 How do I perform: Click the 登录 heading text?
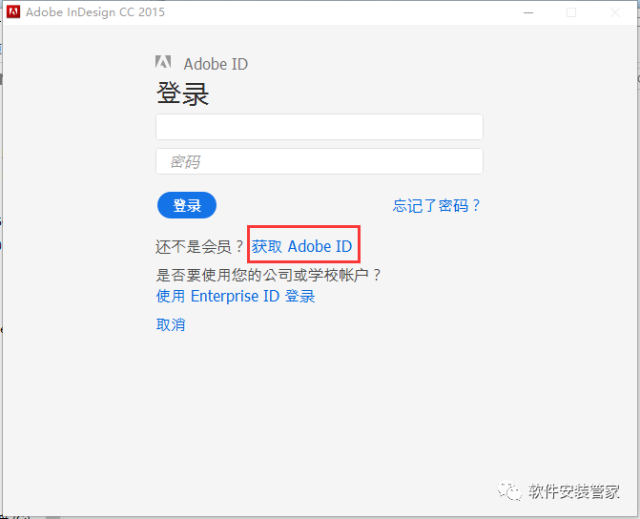pyautogui.click(x=182, y=94)
